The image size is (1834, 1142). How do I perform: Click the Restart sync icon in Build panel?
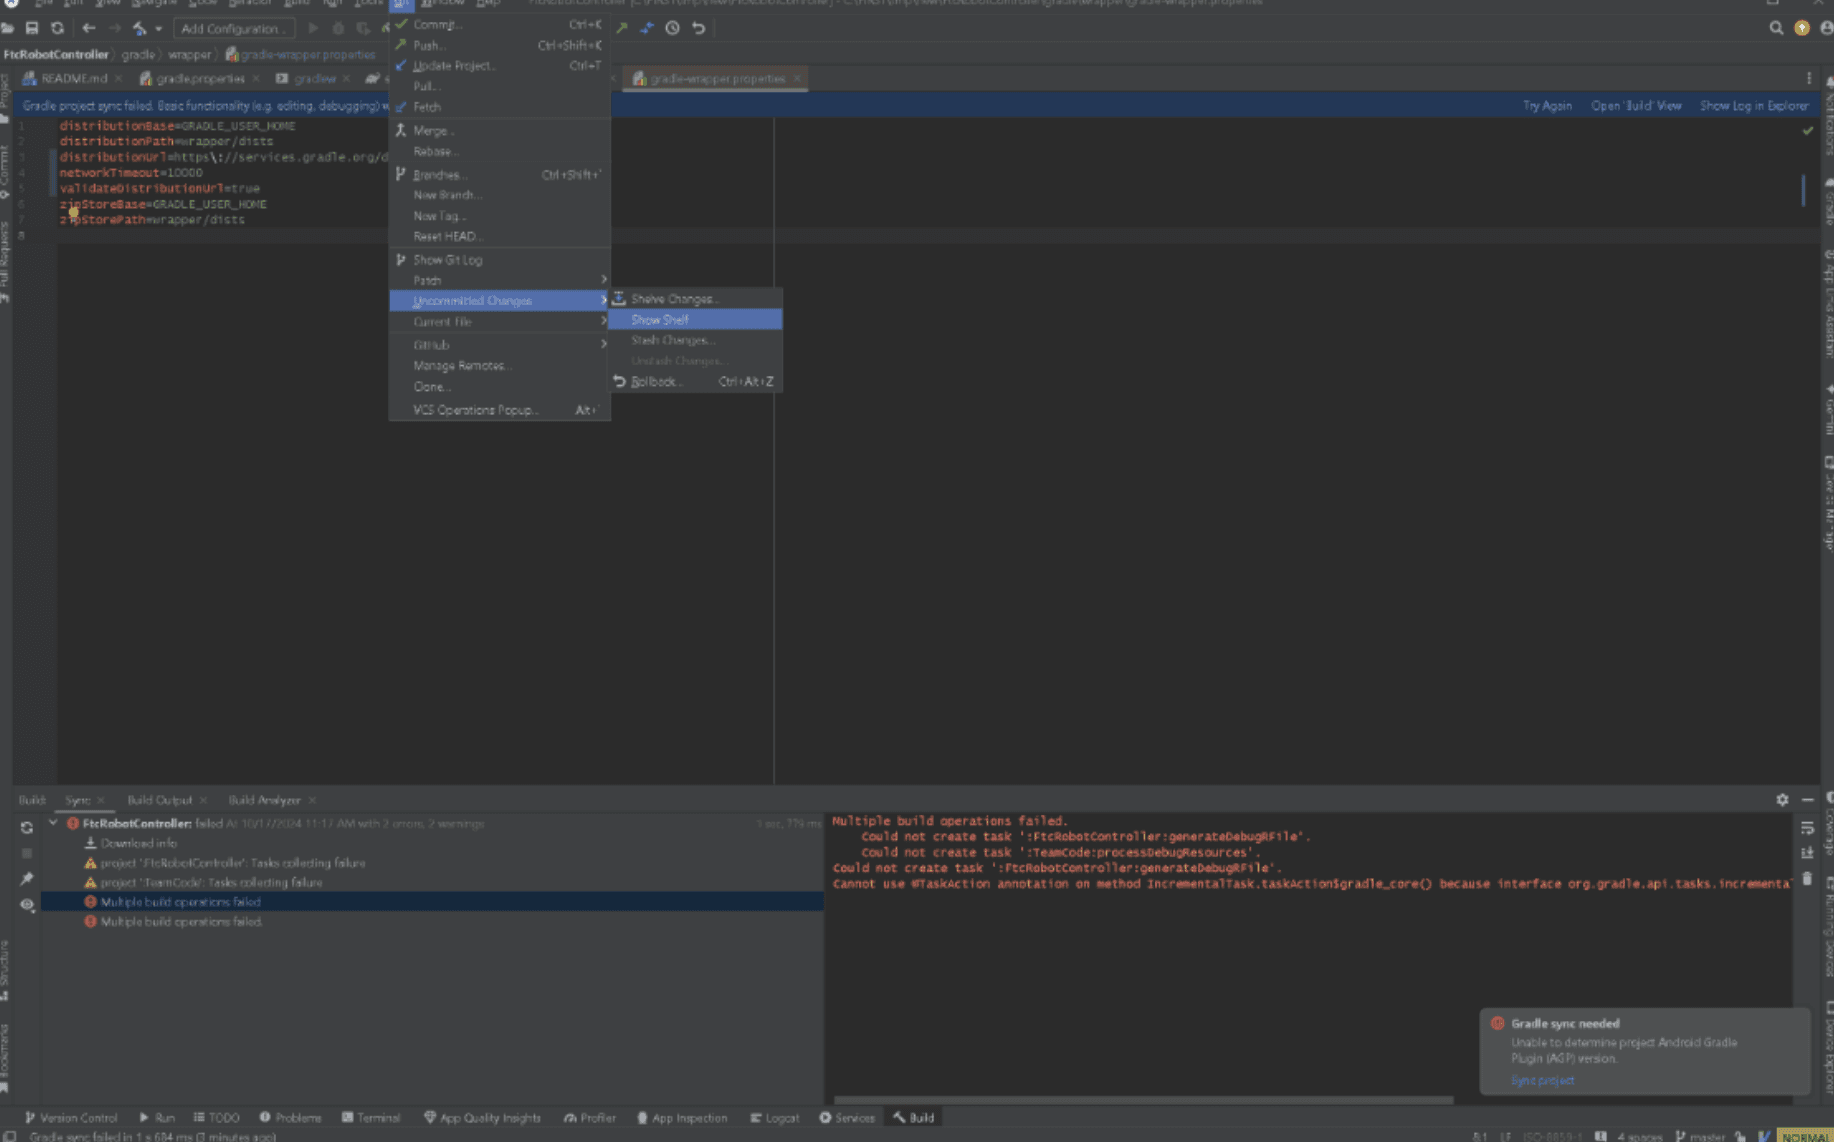(27, 828)
